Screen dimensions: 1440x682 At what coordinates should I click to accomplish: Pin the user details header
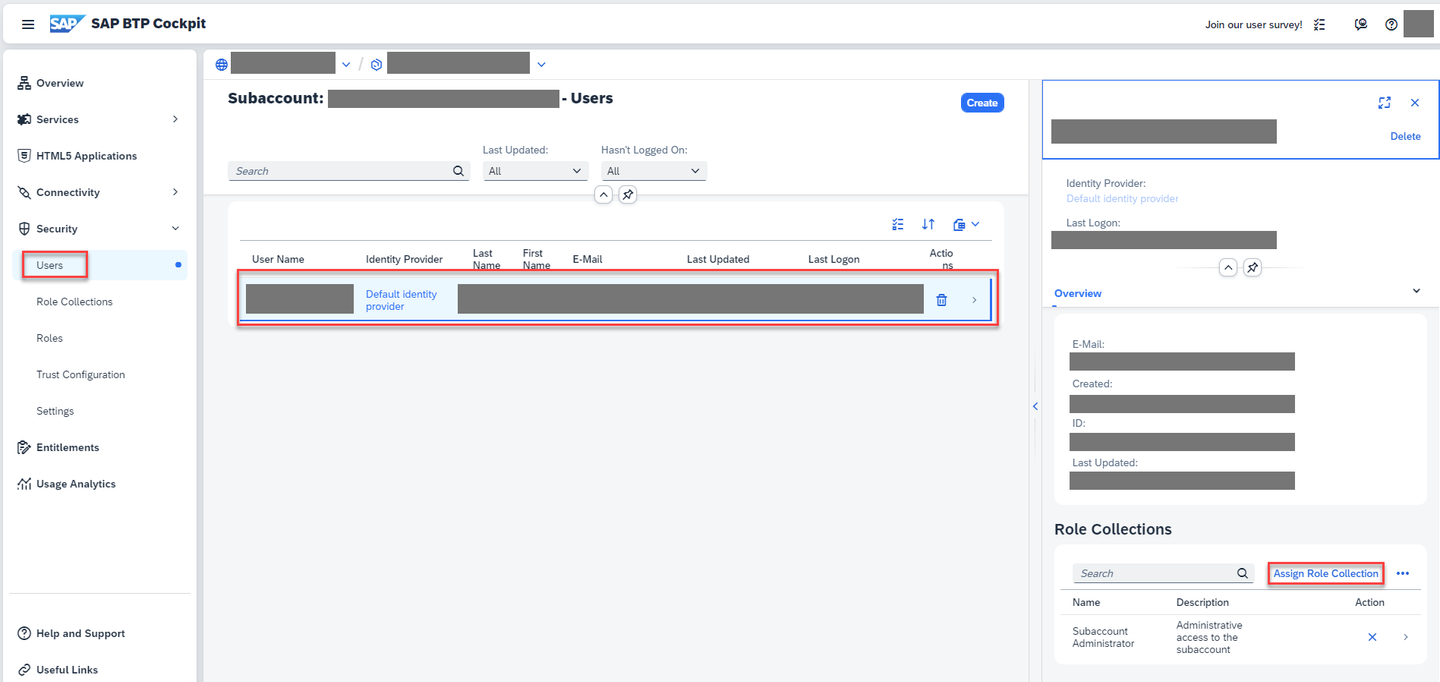pos(1253,268)
